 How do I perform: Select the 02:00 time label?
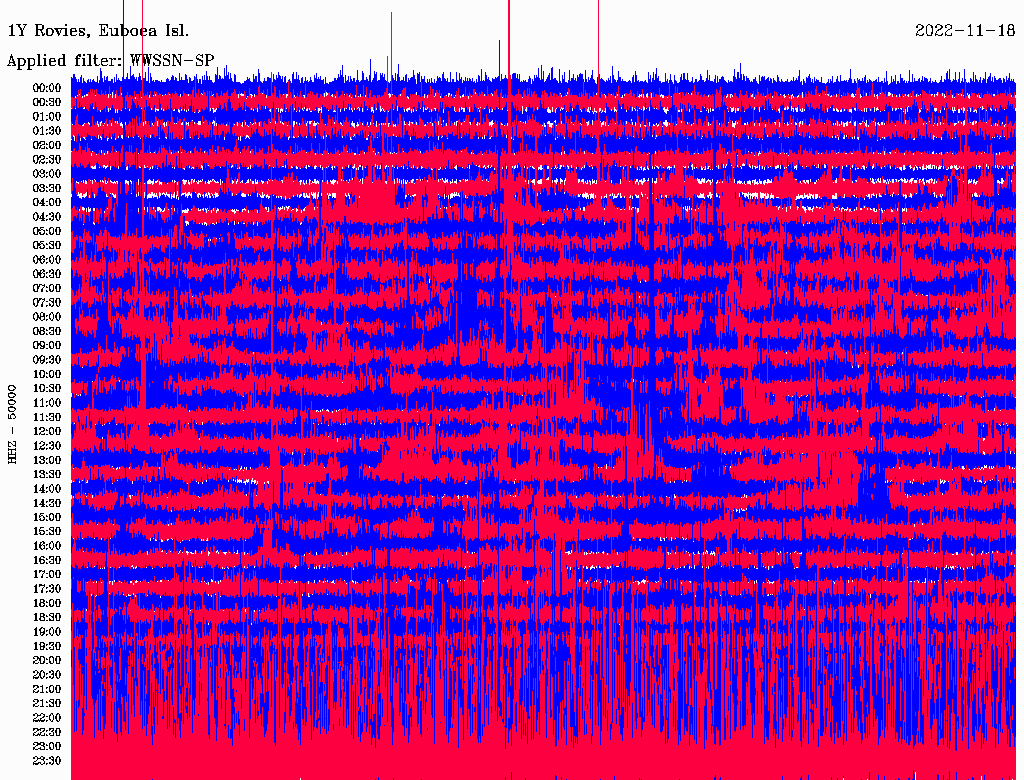[47, 146]
